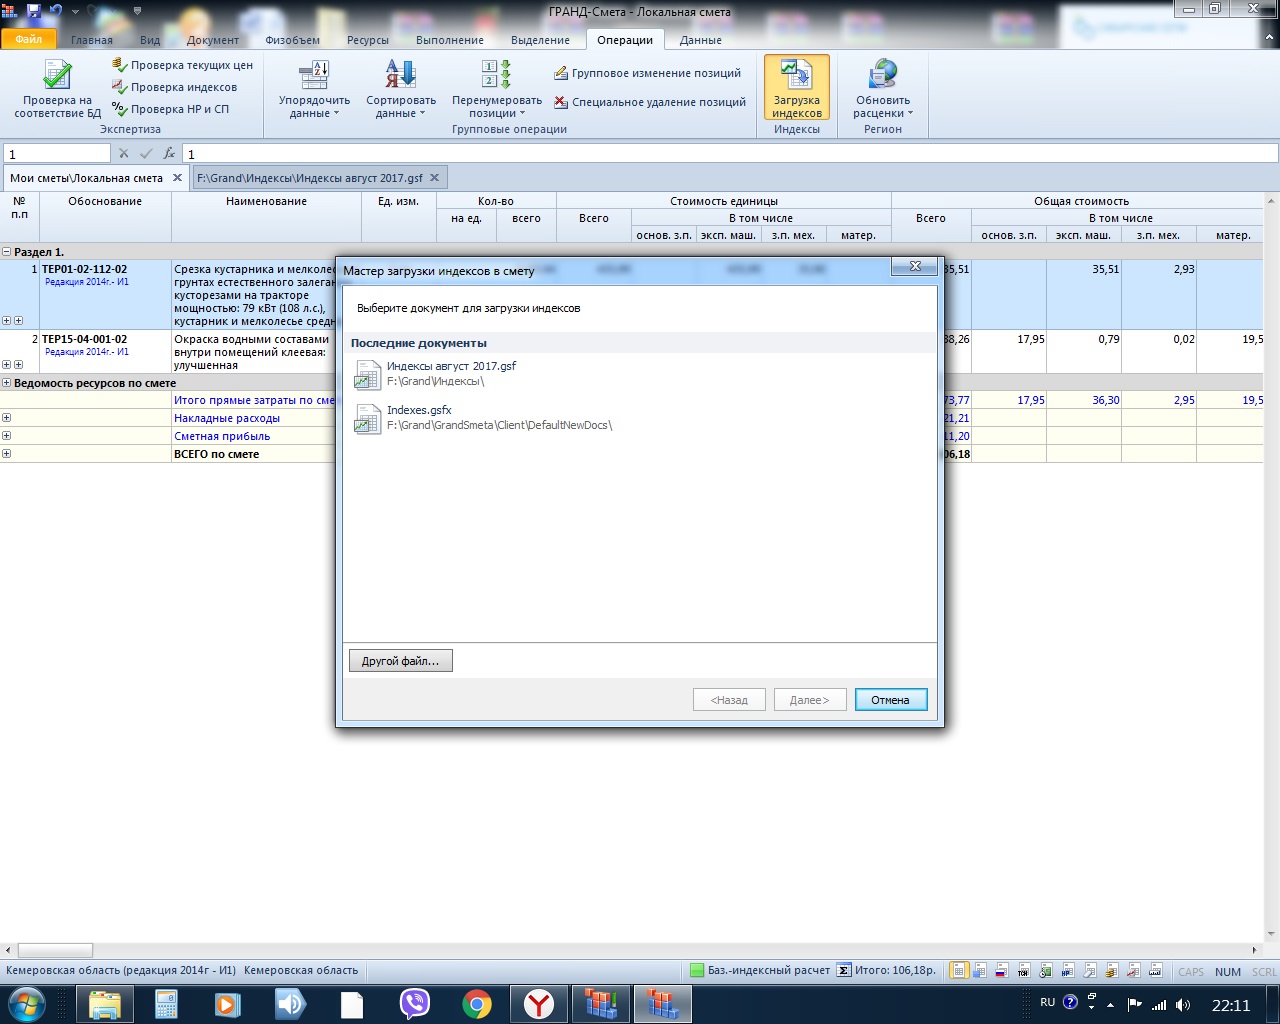Click the Russian flag icon in status bar
1280x1024 pixels.
click(x=1002, y=970)
